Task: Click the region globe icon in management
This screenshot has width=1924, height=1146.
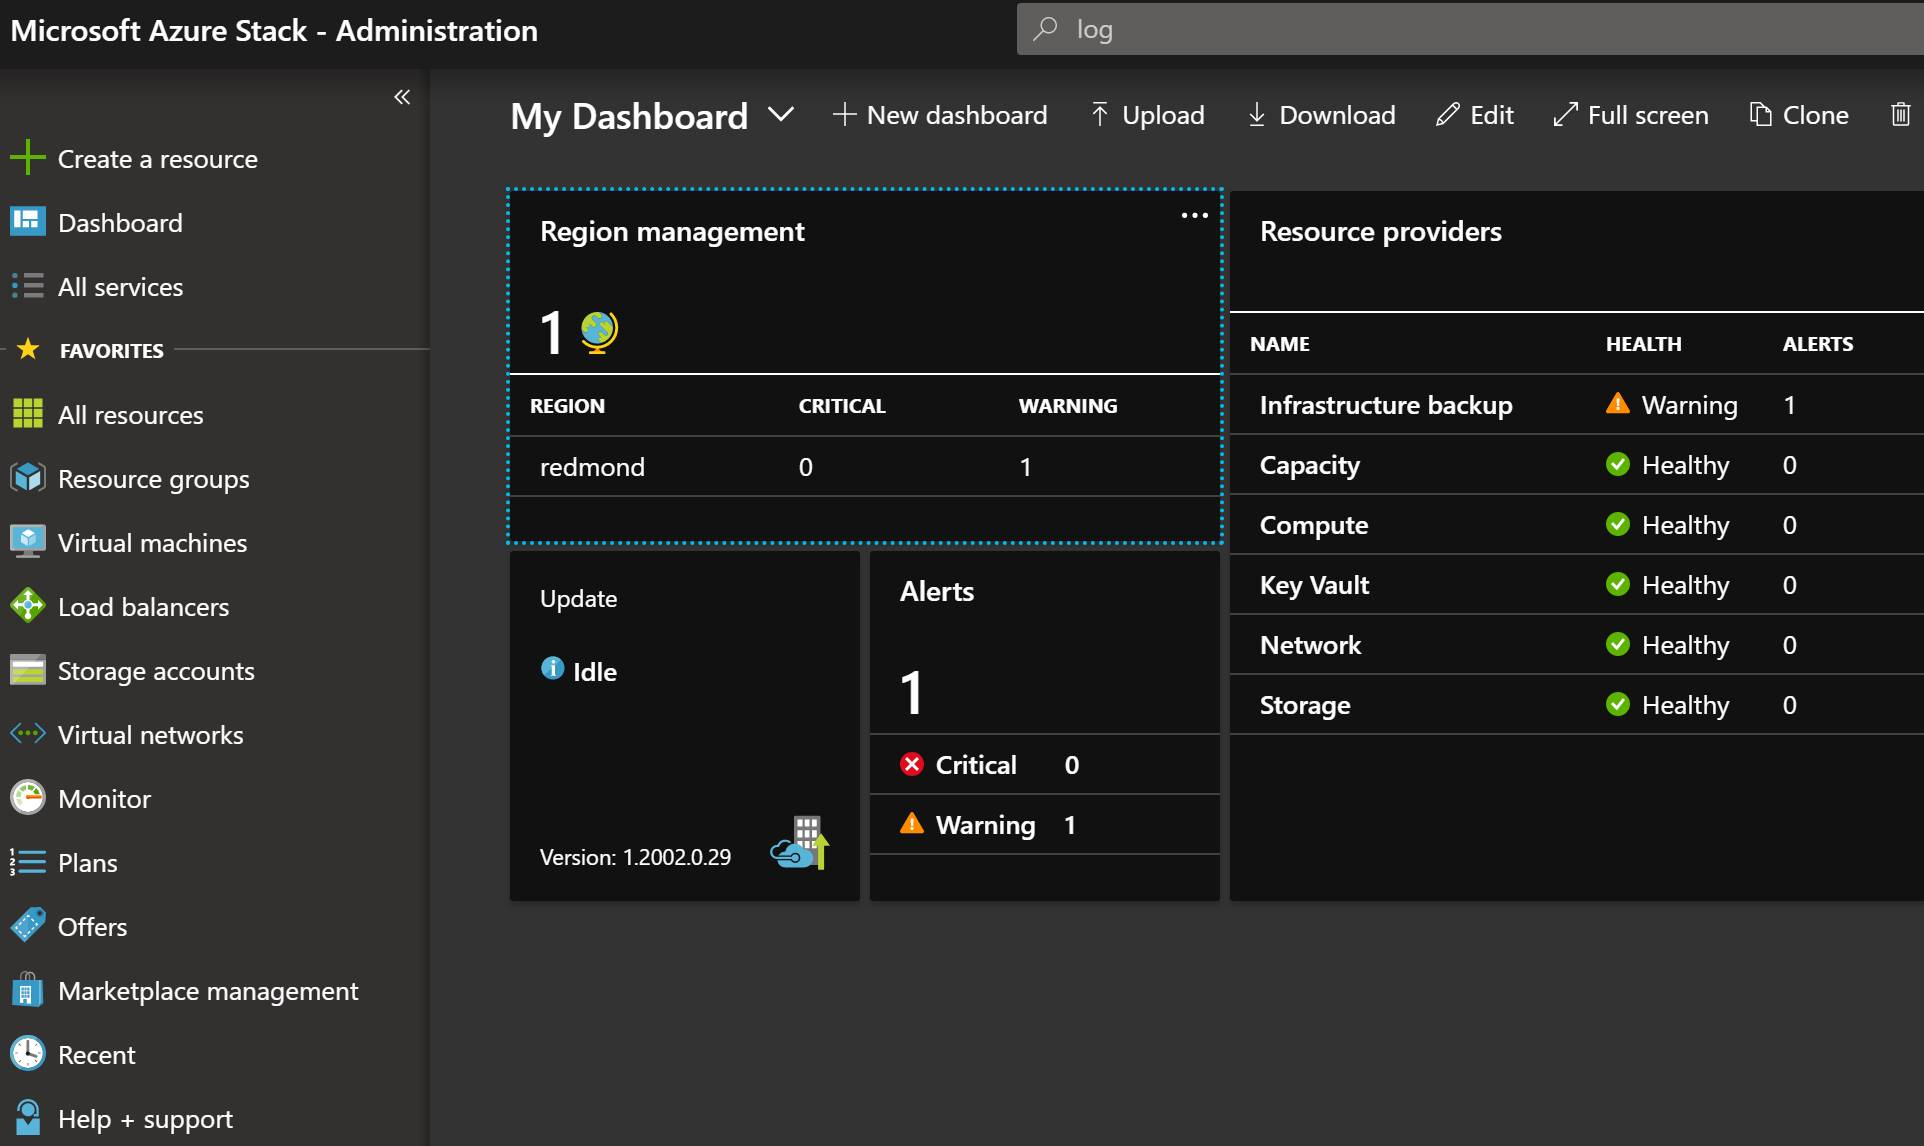Action: 596,333
